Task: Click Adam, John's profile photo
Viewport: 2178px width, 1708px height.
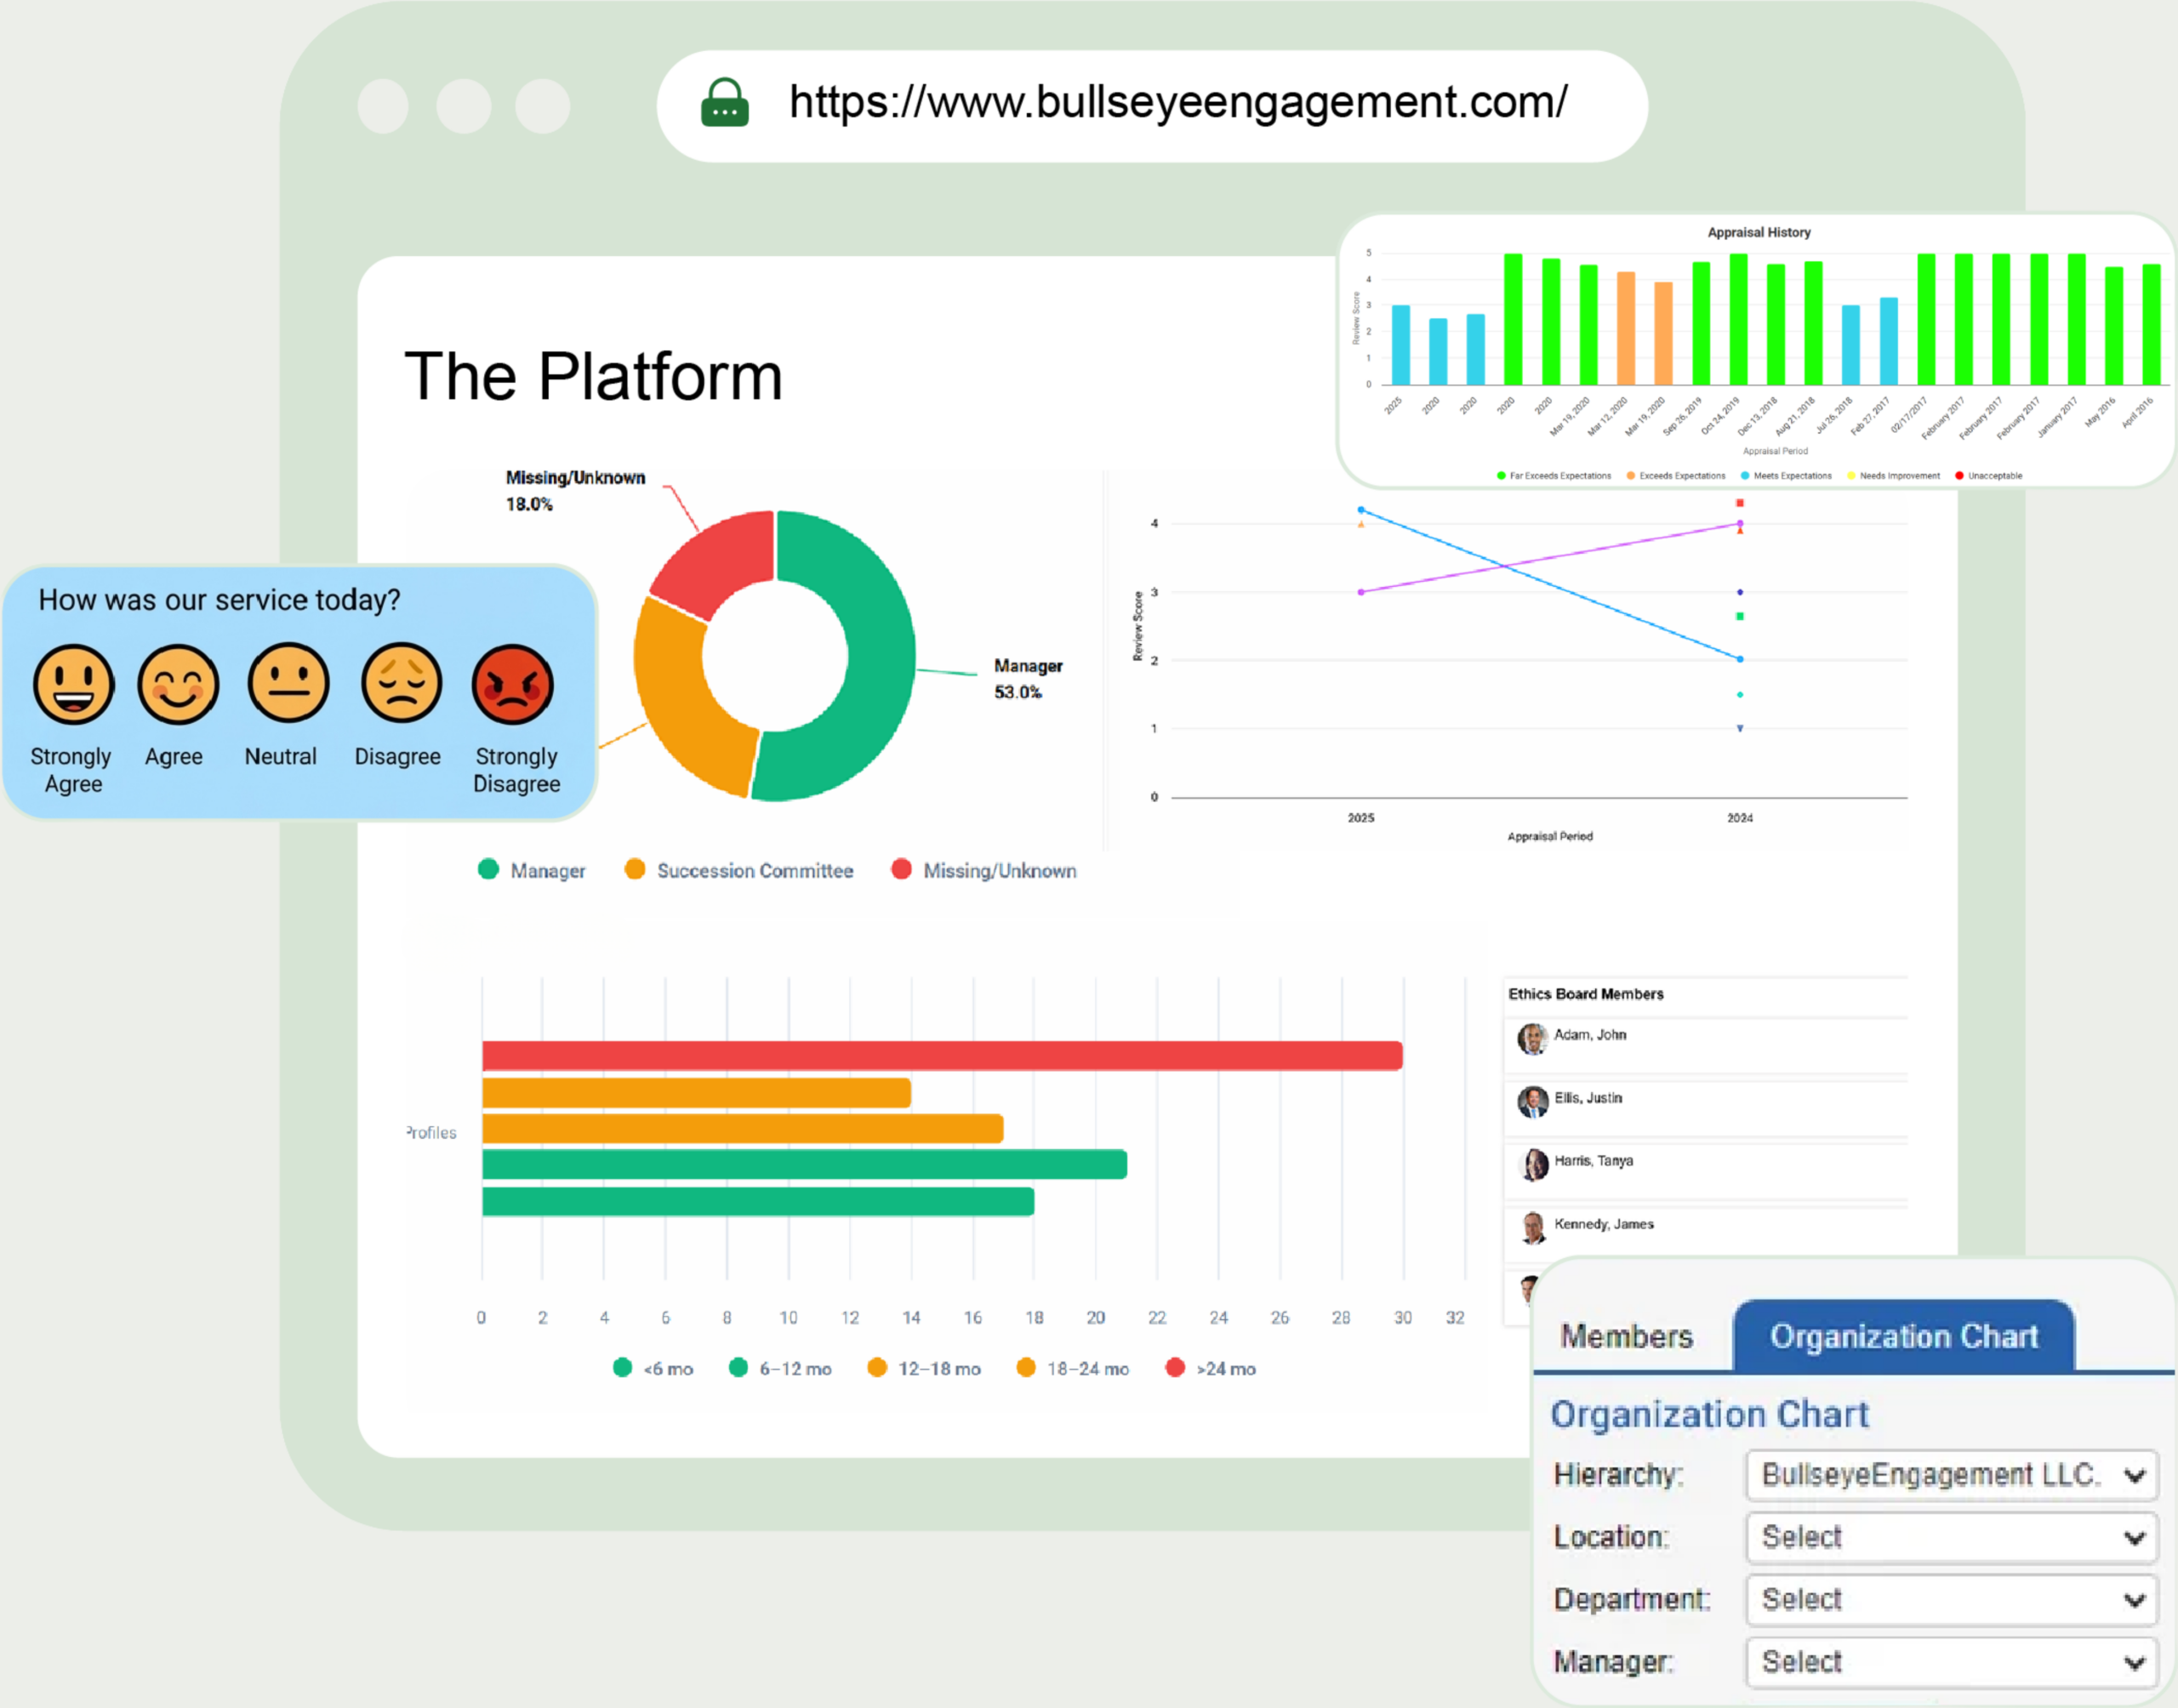Action: pyautogui.click(x=1532, y=1039)
